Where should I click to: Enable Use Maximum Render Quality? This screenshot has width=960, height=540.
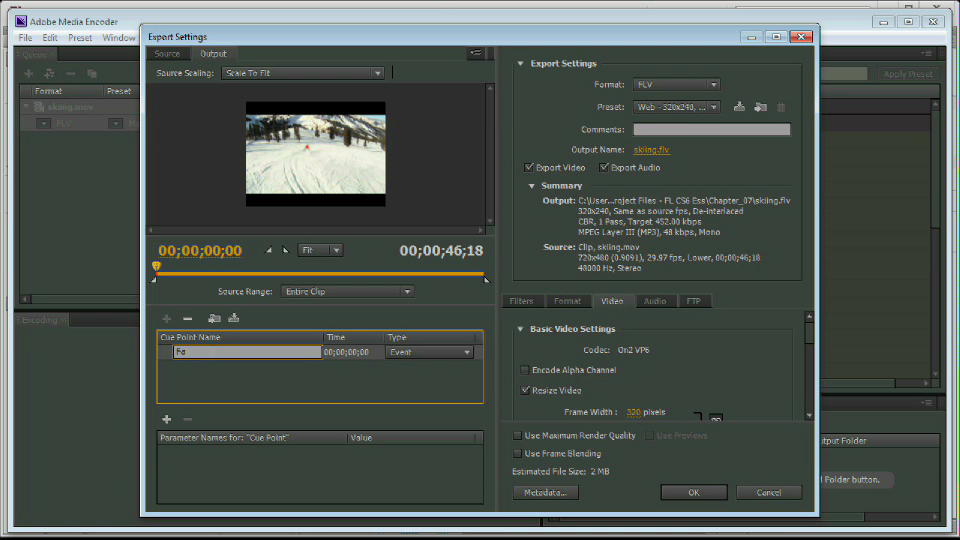517,435
